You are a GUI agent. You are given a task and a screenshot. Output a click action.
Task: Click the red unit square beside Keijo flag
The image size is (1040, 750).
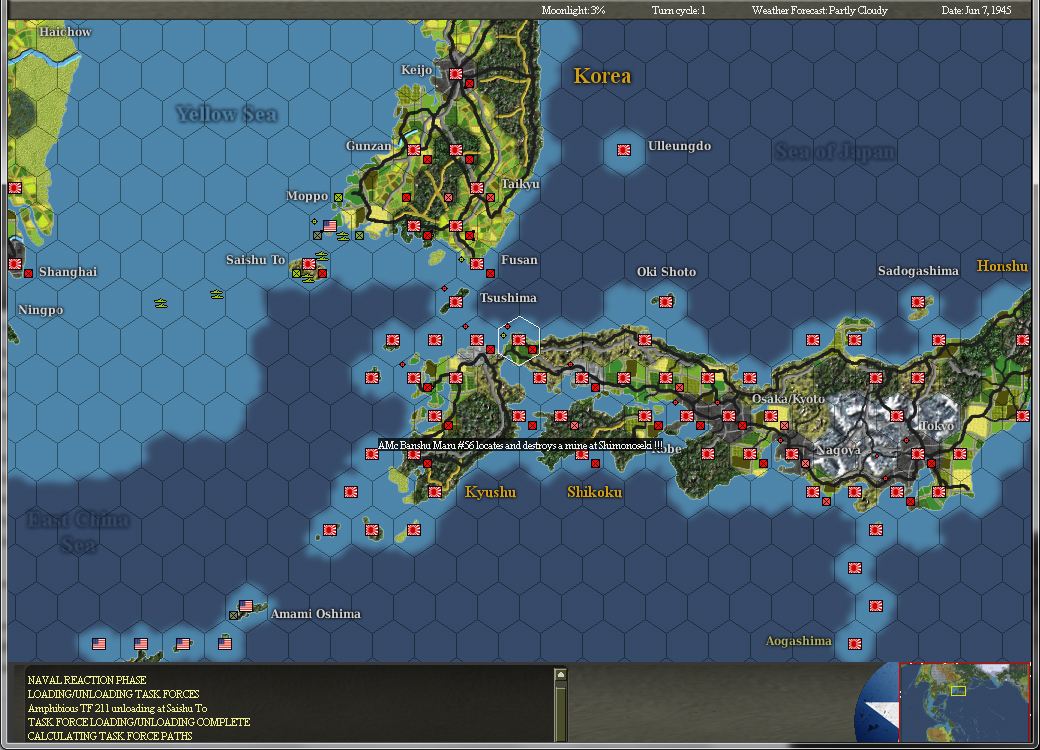pyautogui.click(x=470, y=84)
